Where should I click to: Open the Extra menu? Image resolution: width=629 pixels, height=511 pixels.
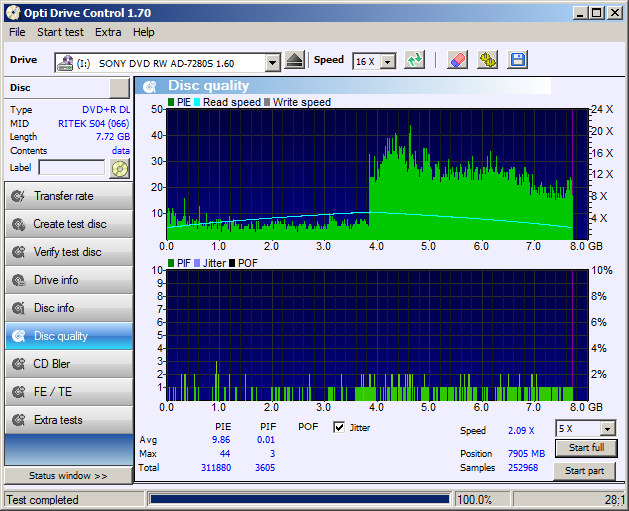(108, 32)
